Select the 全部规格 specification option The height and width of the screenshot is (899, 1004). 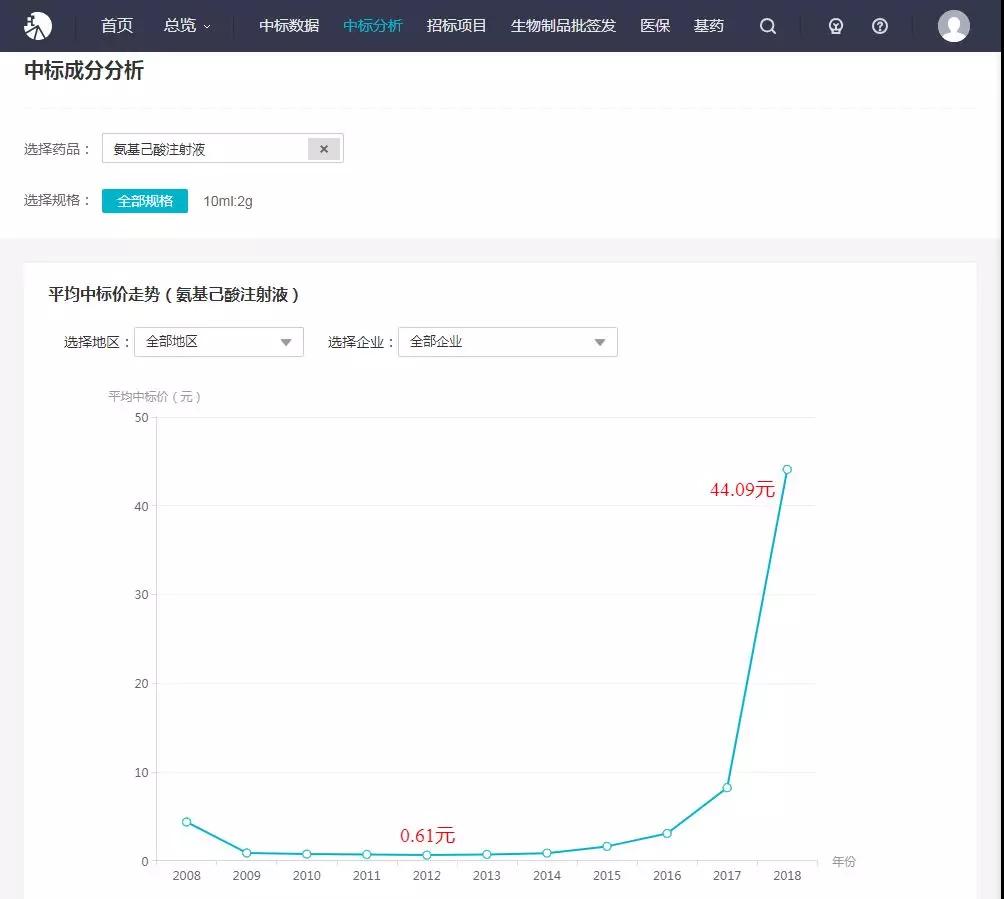[x=145, y=201]
